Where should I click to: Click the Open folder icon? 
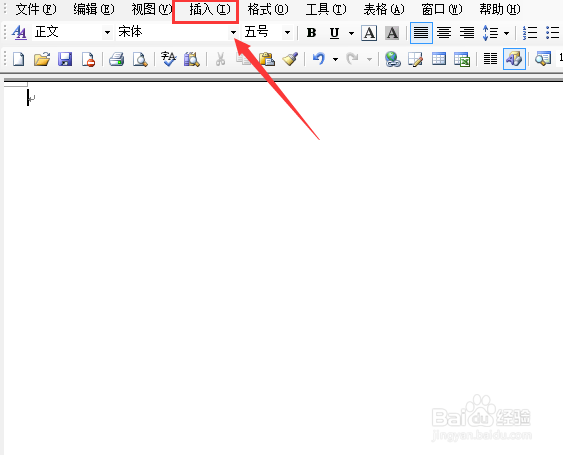pos(42,59)
